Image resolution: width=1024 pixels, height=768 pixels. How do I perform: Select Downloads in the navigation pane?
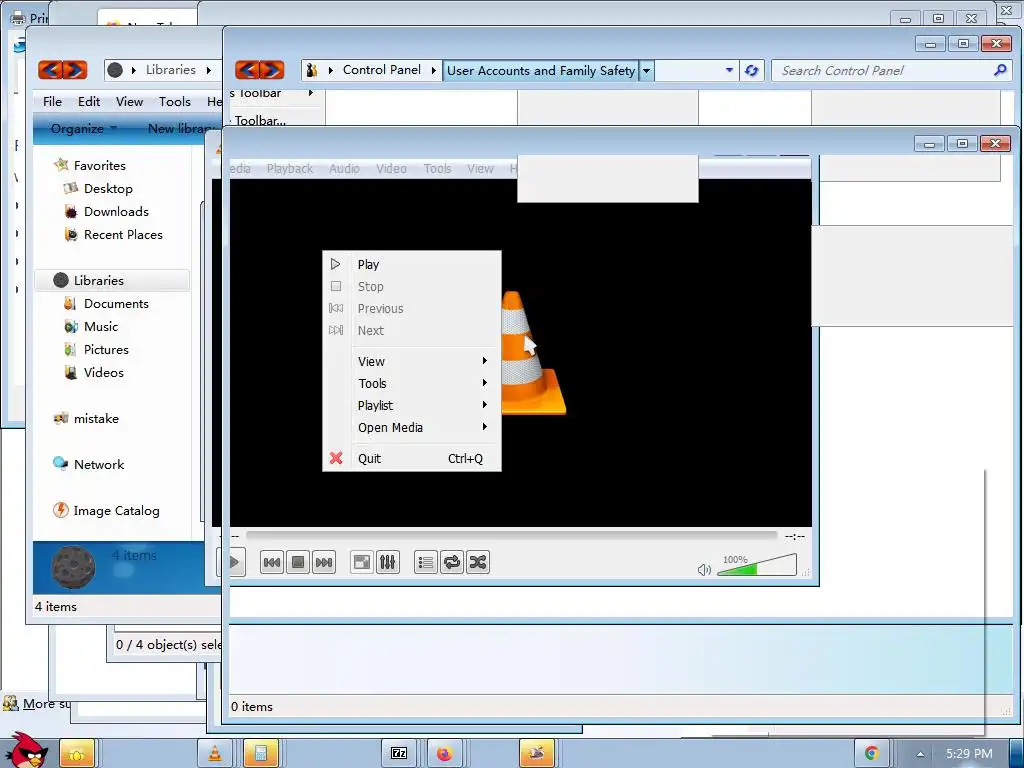116,212
